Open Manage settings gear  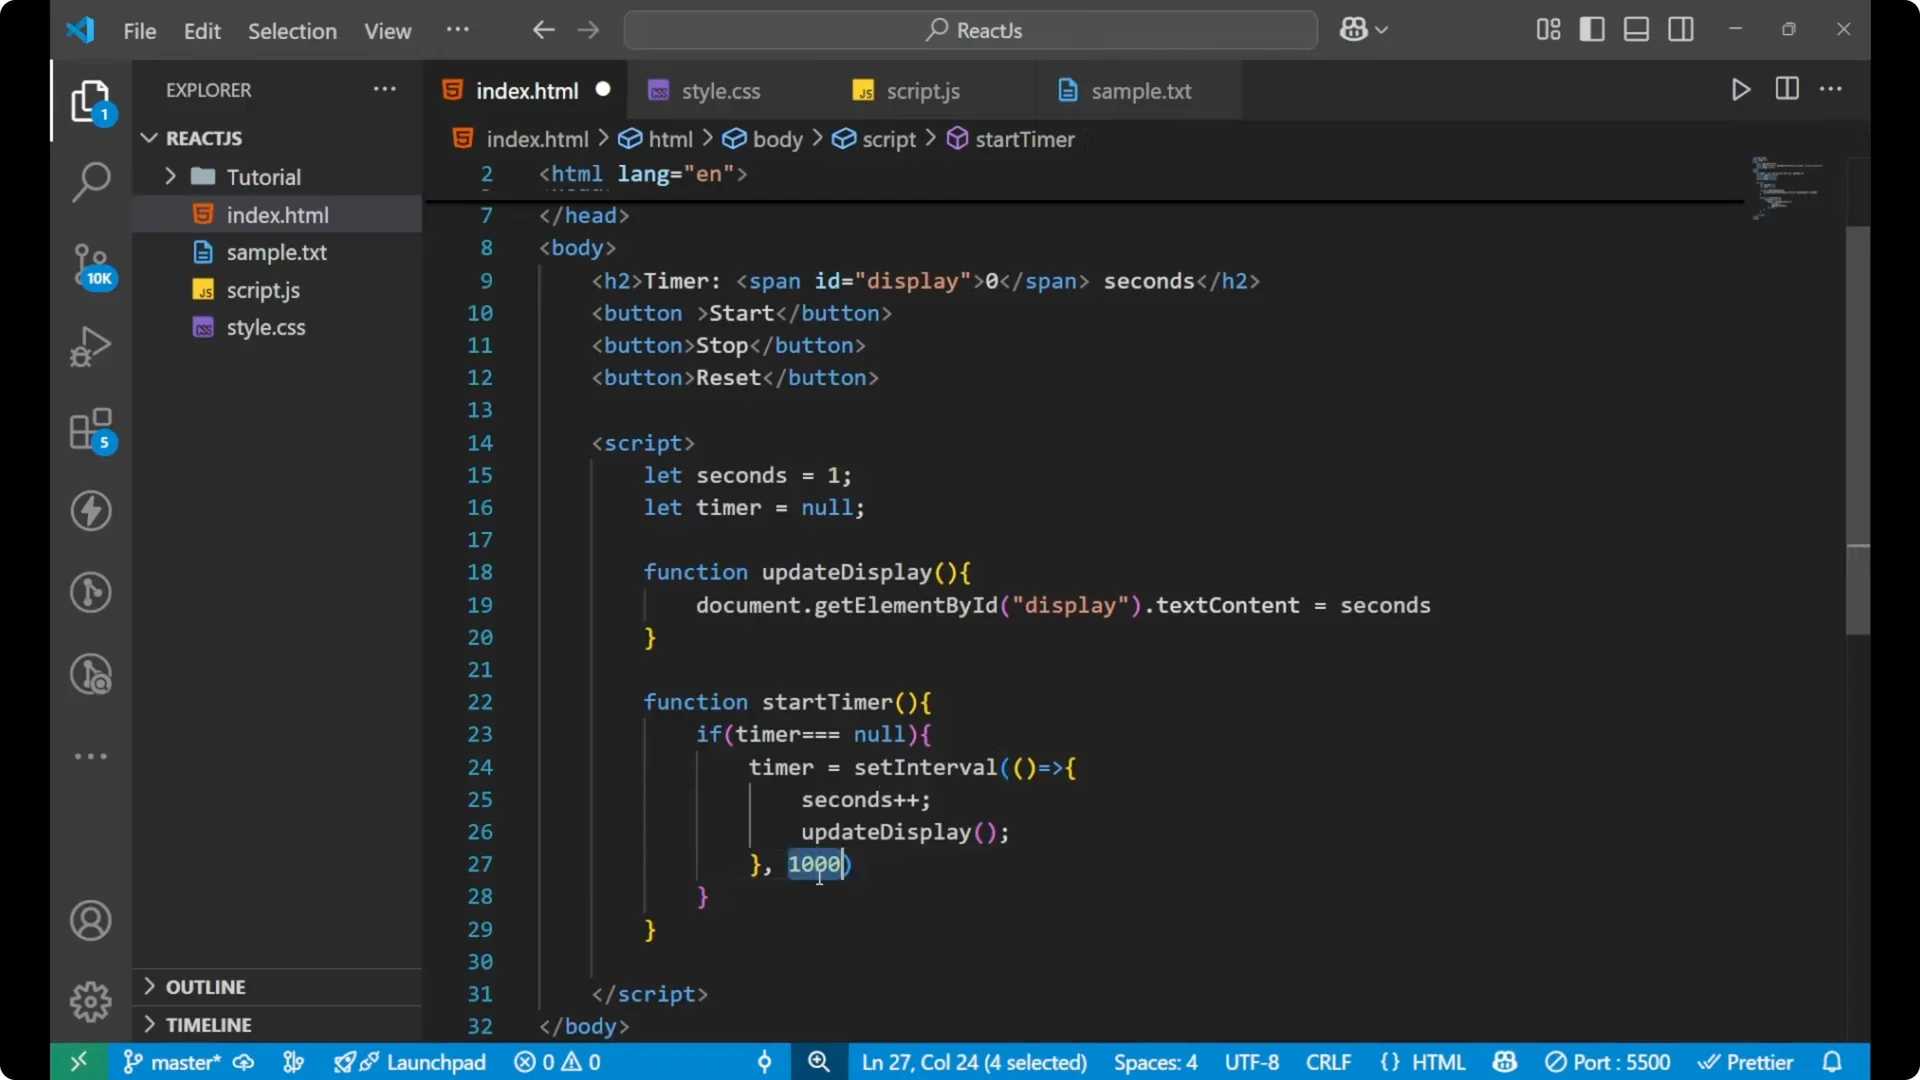tap(90, 1001)
